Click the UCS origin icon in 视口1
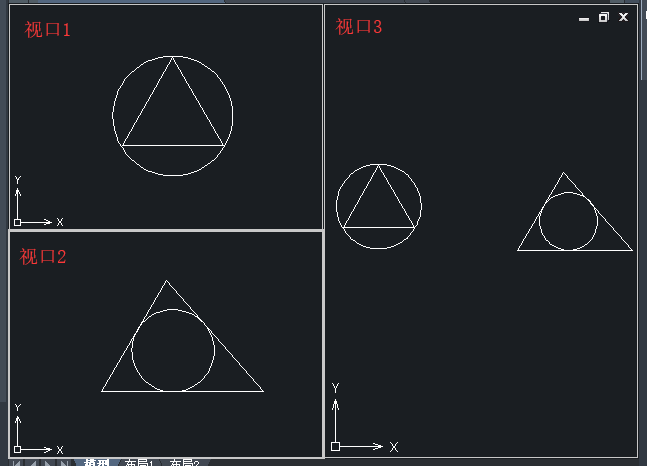 (17, 222)
